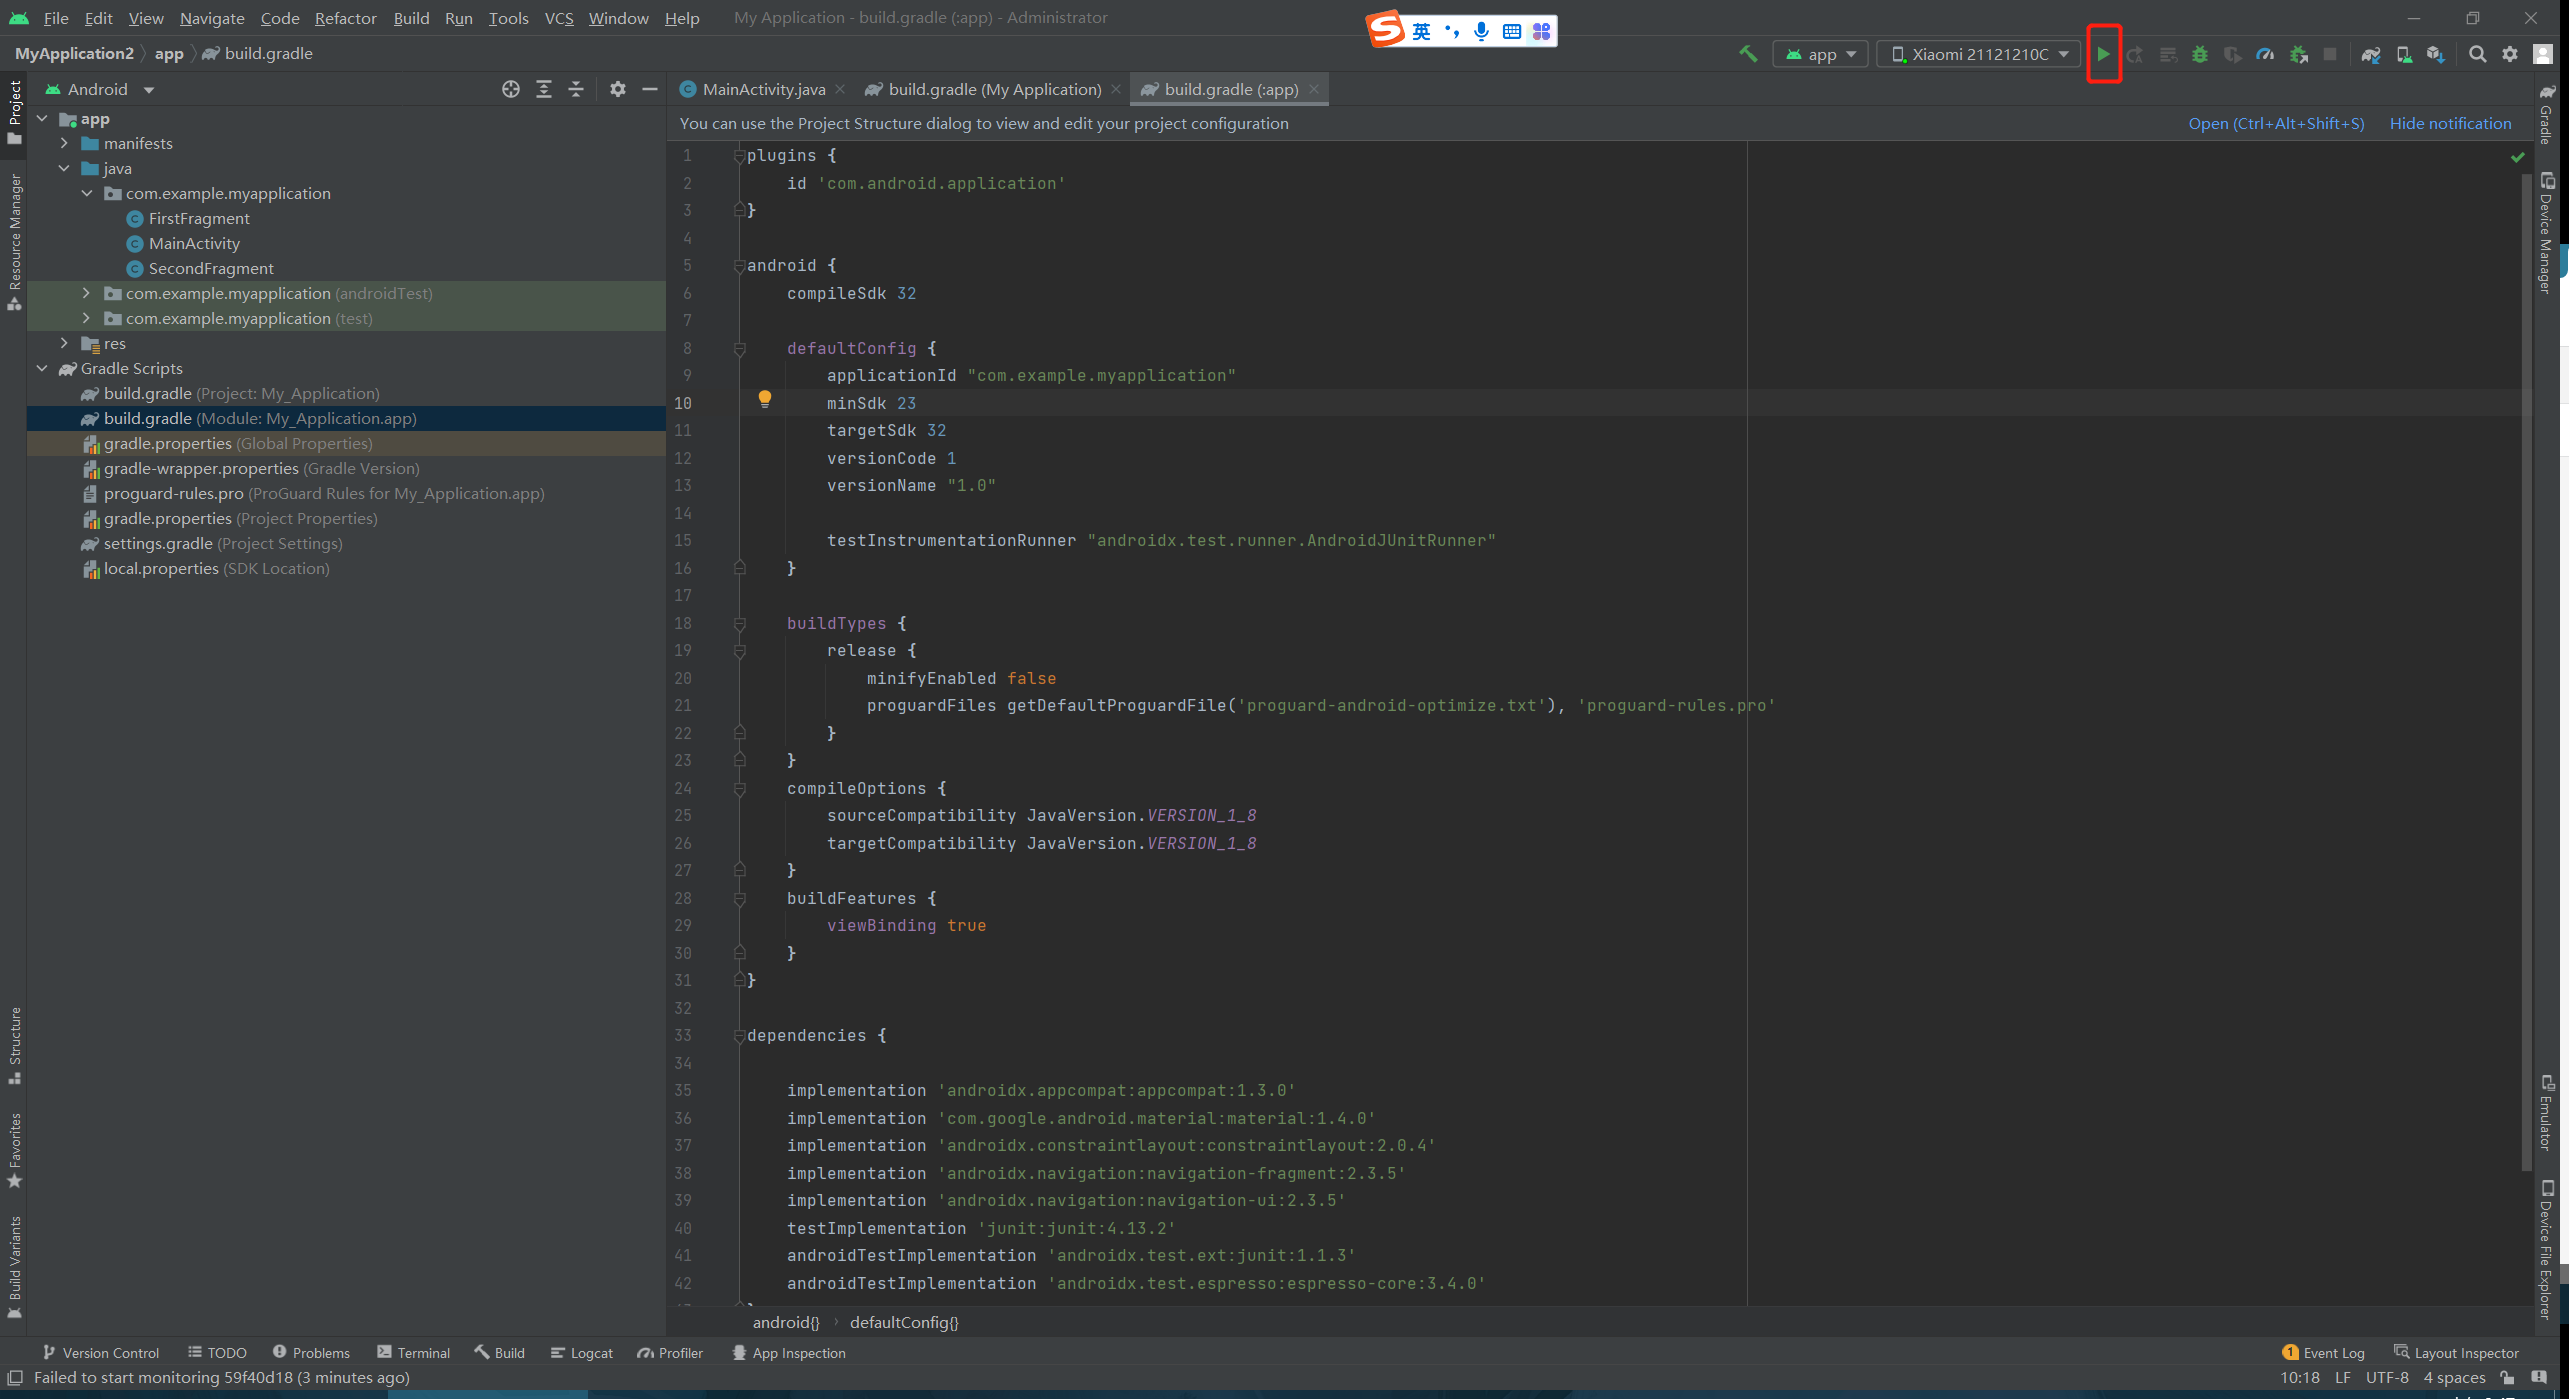This screenshot has width=2569, height=1399.
Task: Launch the Profile app gauge icon
Action: [2265, 54]
